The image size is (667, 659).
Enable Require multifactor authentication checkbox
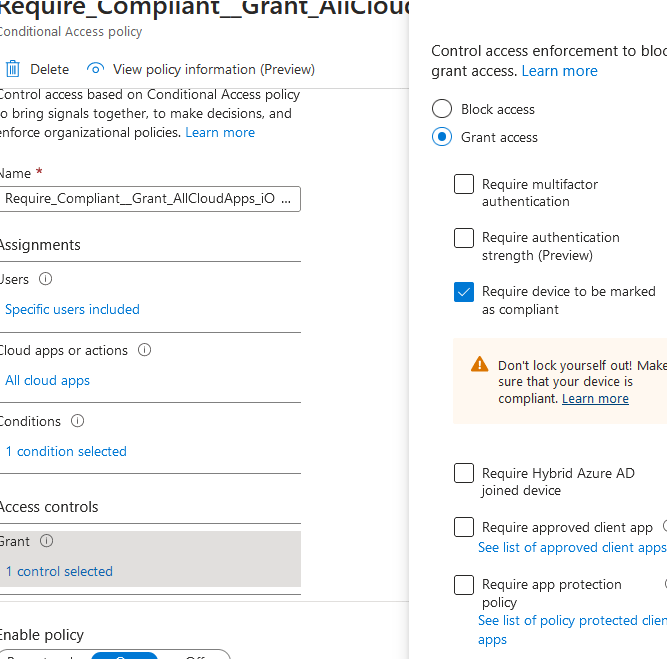(464, 184)
